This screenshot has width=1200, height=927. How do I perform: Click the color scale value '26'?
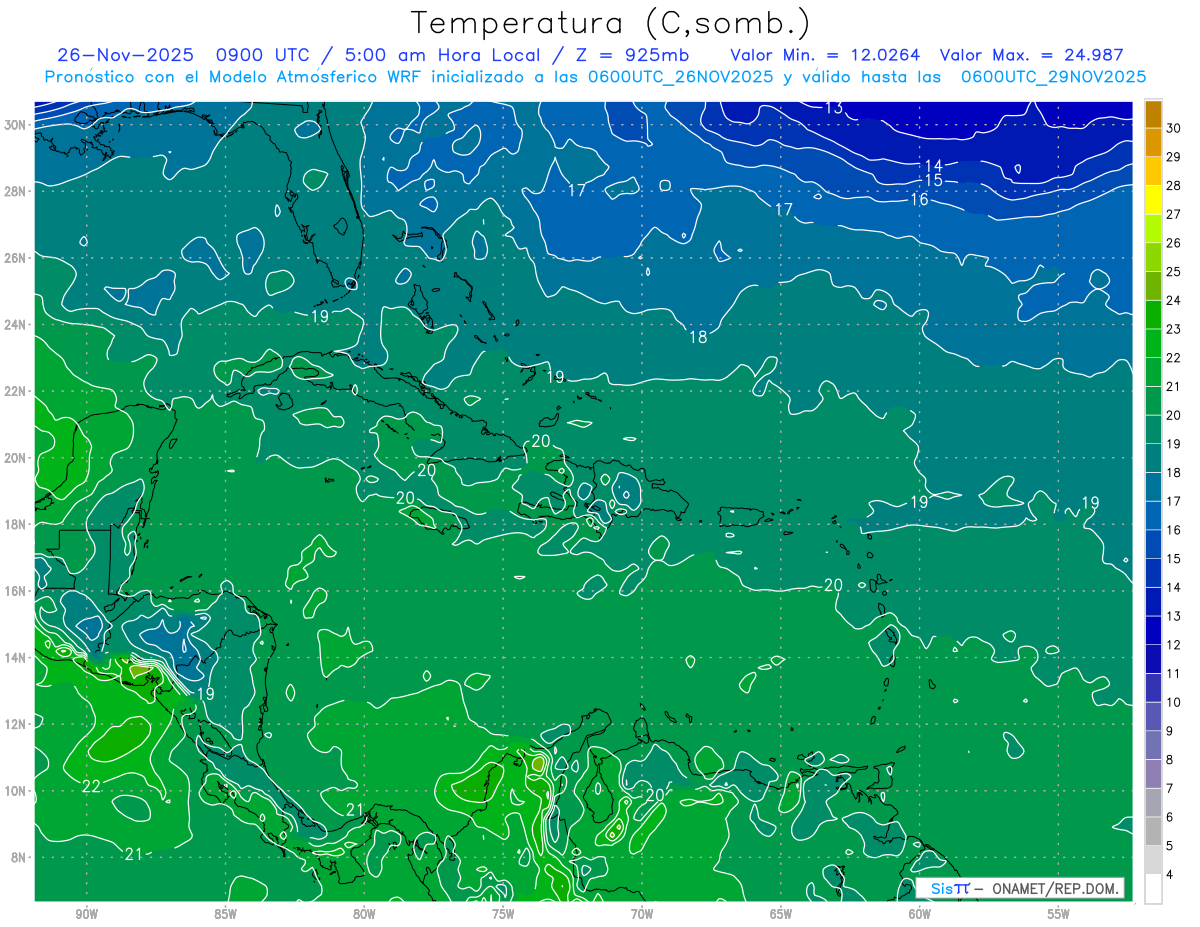coord(1174,243)
